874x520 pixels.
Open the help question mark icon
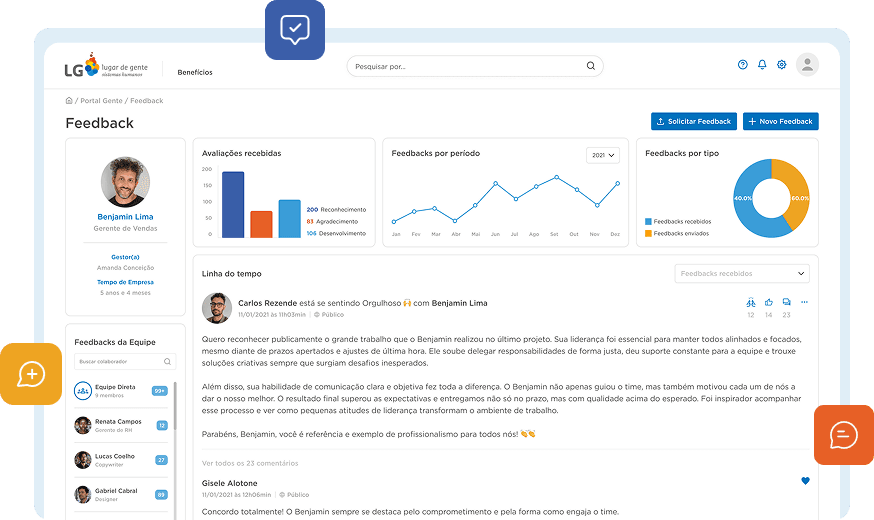point(742,65)
